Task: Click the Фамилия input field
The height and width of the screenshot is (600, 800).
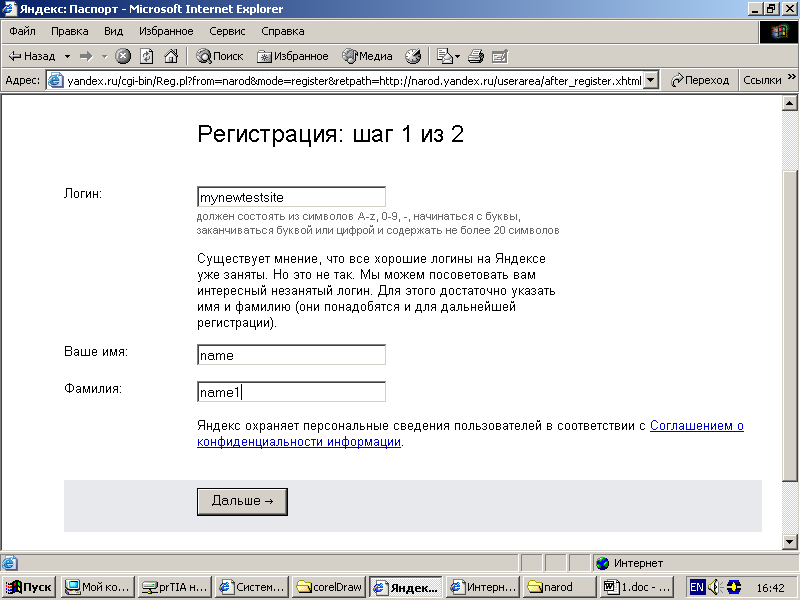Action: [291, 392]
